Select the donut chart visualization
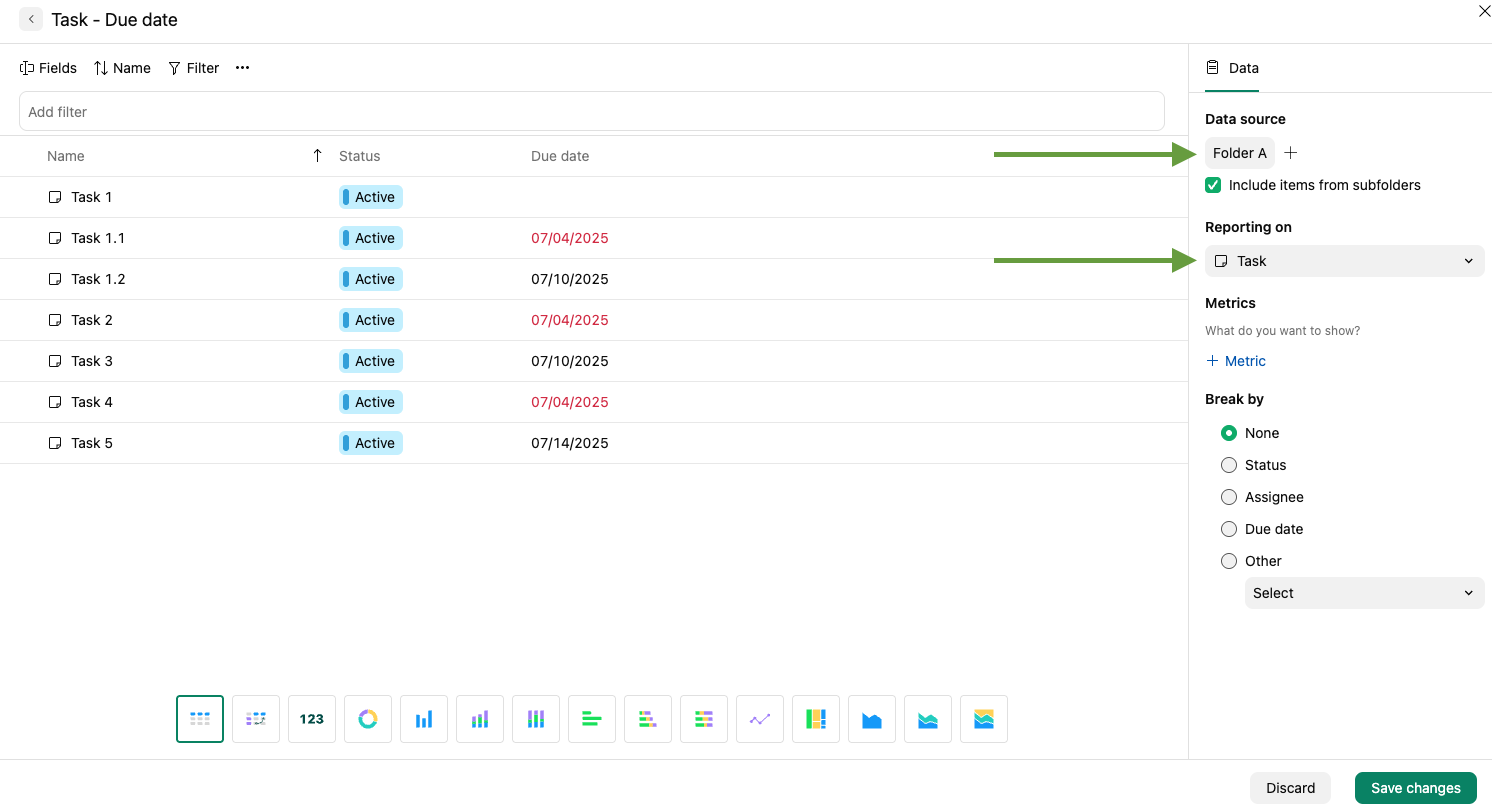 click(x=368, y=719)
